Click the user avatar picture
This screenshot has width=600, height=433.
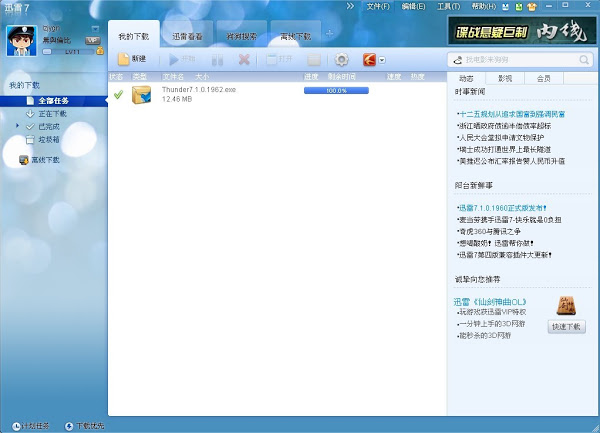click(x=21, y=41)
